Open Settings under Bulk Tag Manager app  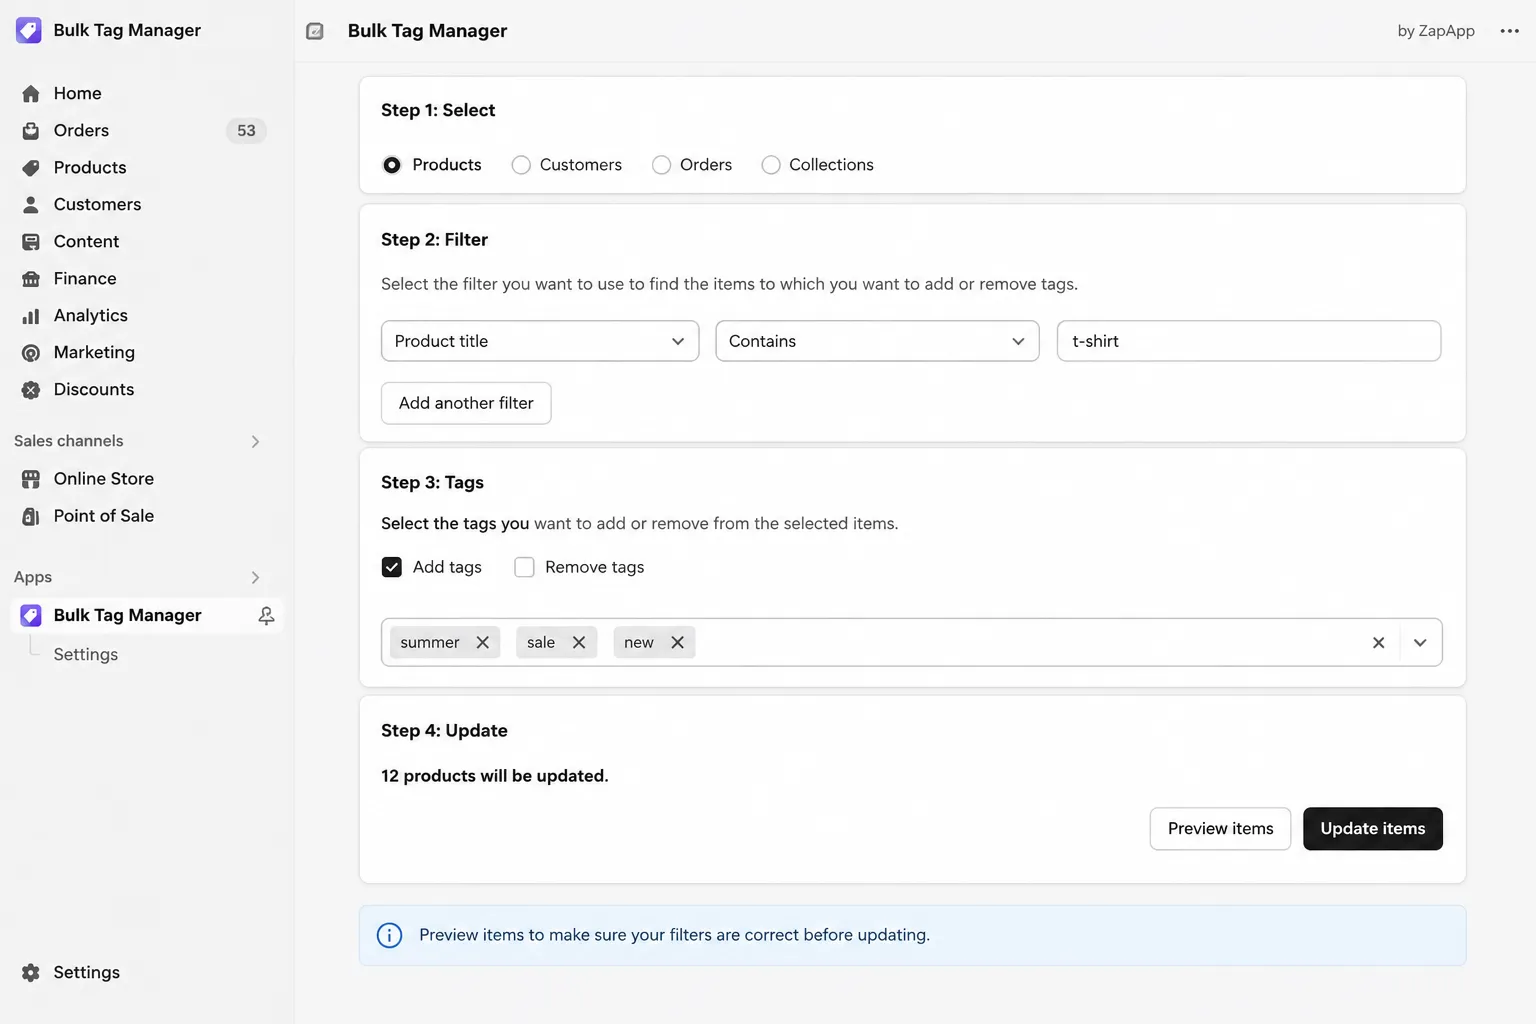[x=86, y=654]
